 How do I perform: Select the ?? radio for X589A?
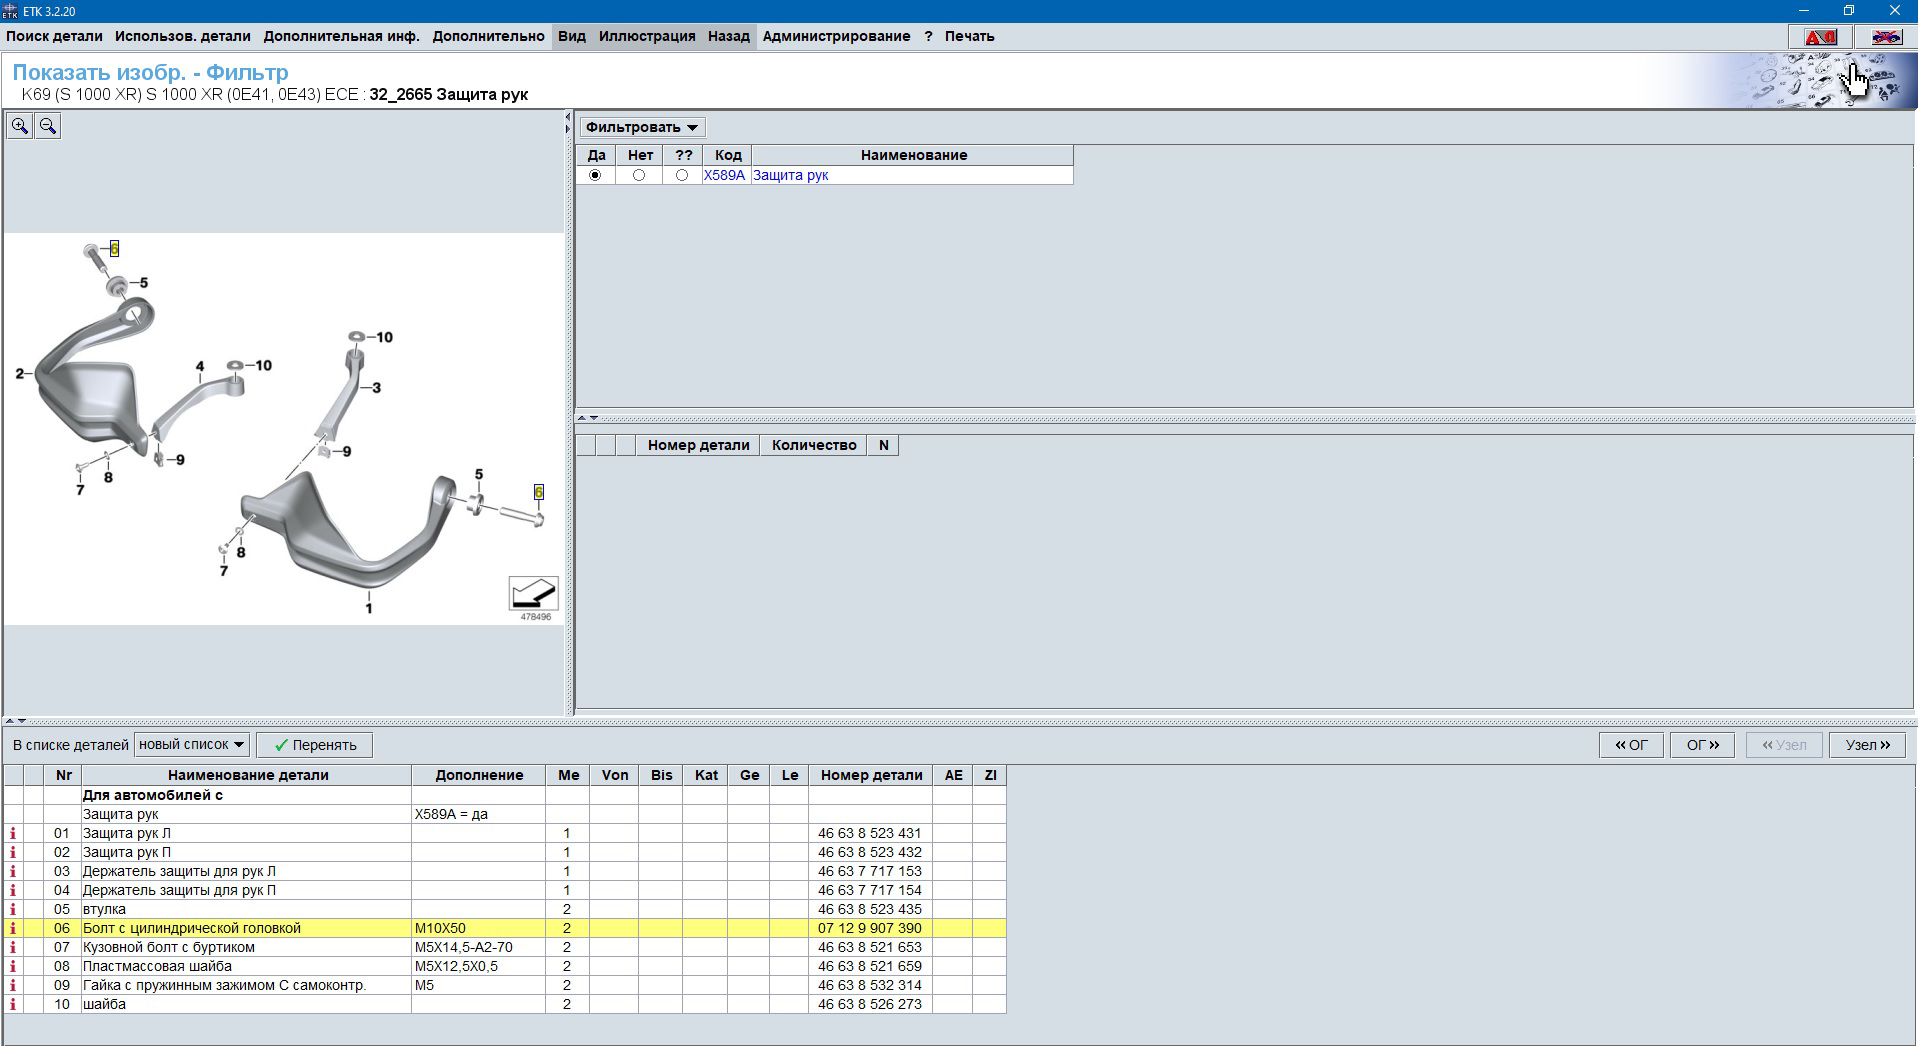(x=682, y=175)
